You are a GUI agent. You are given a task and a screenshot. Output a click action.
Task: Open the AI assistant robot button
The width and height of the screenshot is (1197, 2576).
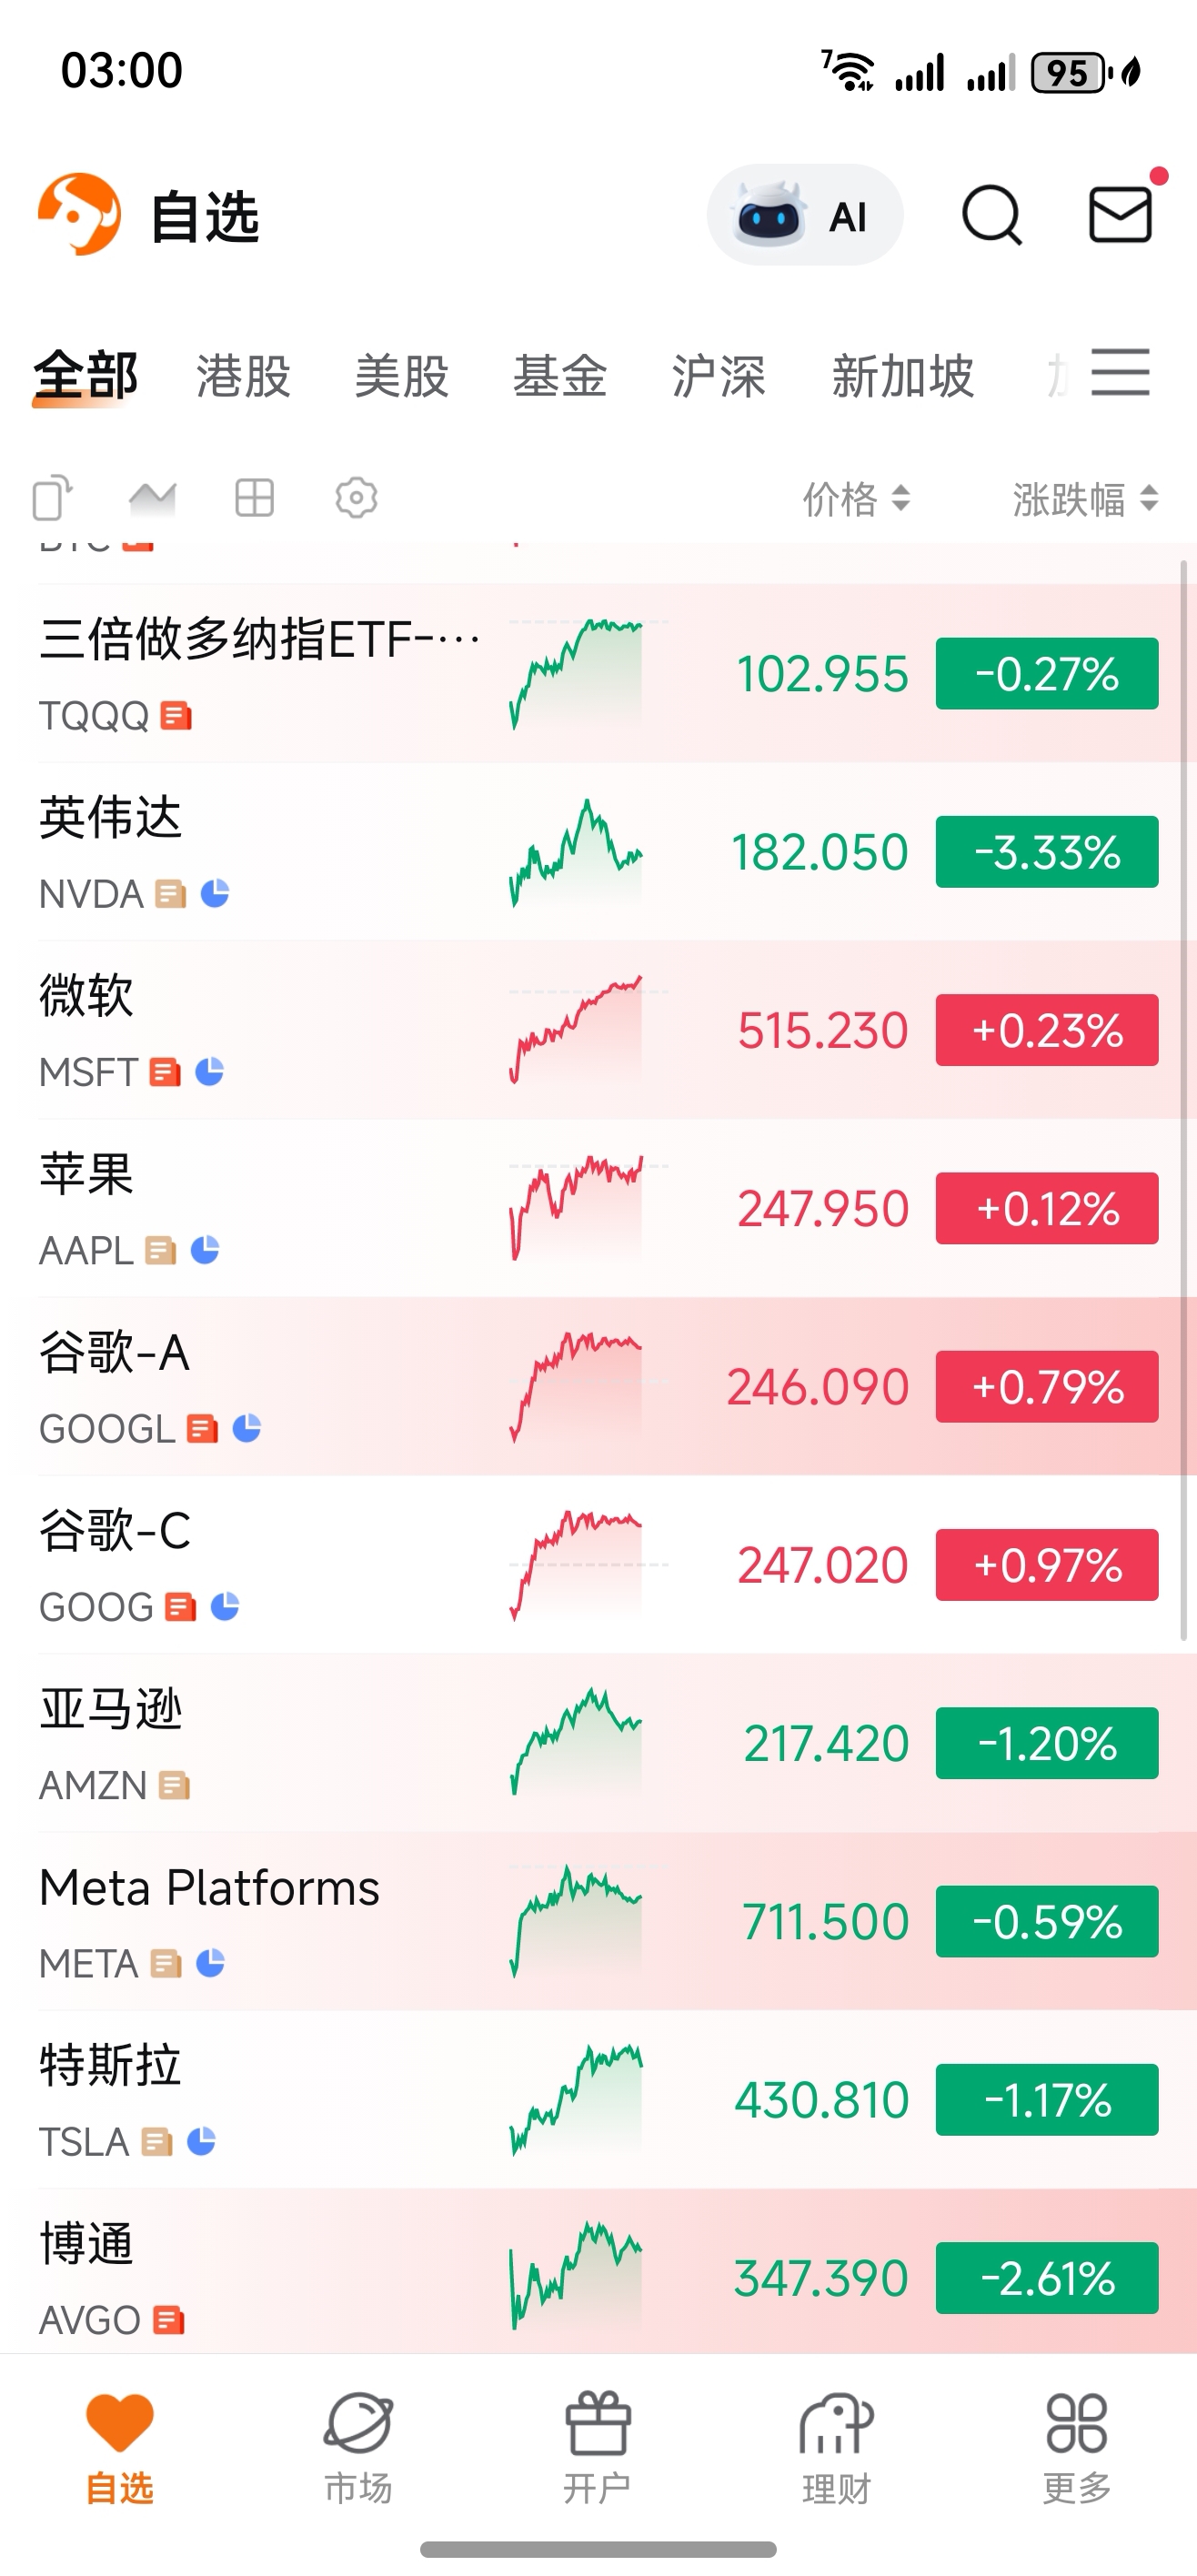tap(804, 215)
